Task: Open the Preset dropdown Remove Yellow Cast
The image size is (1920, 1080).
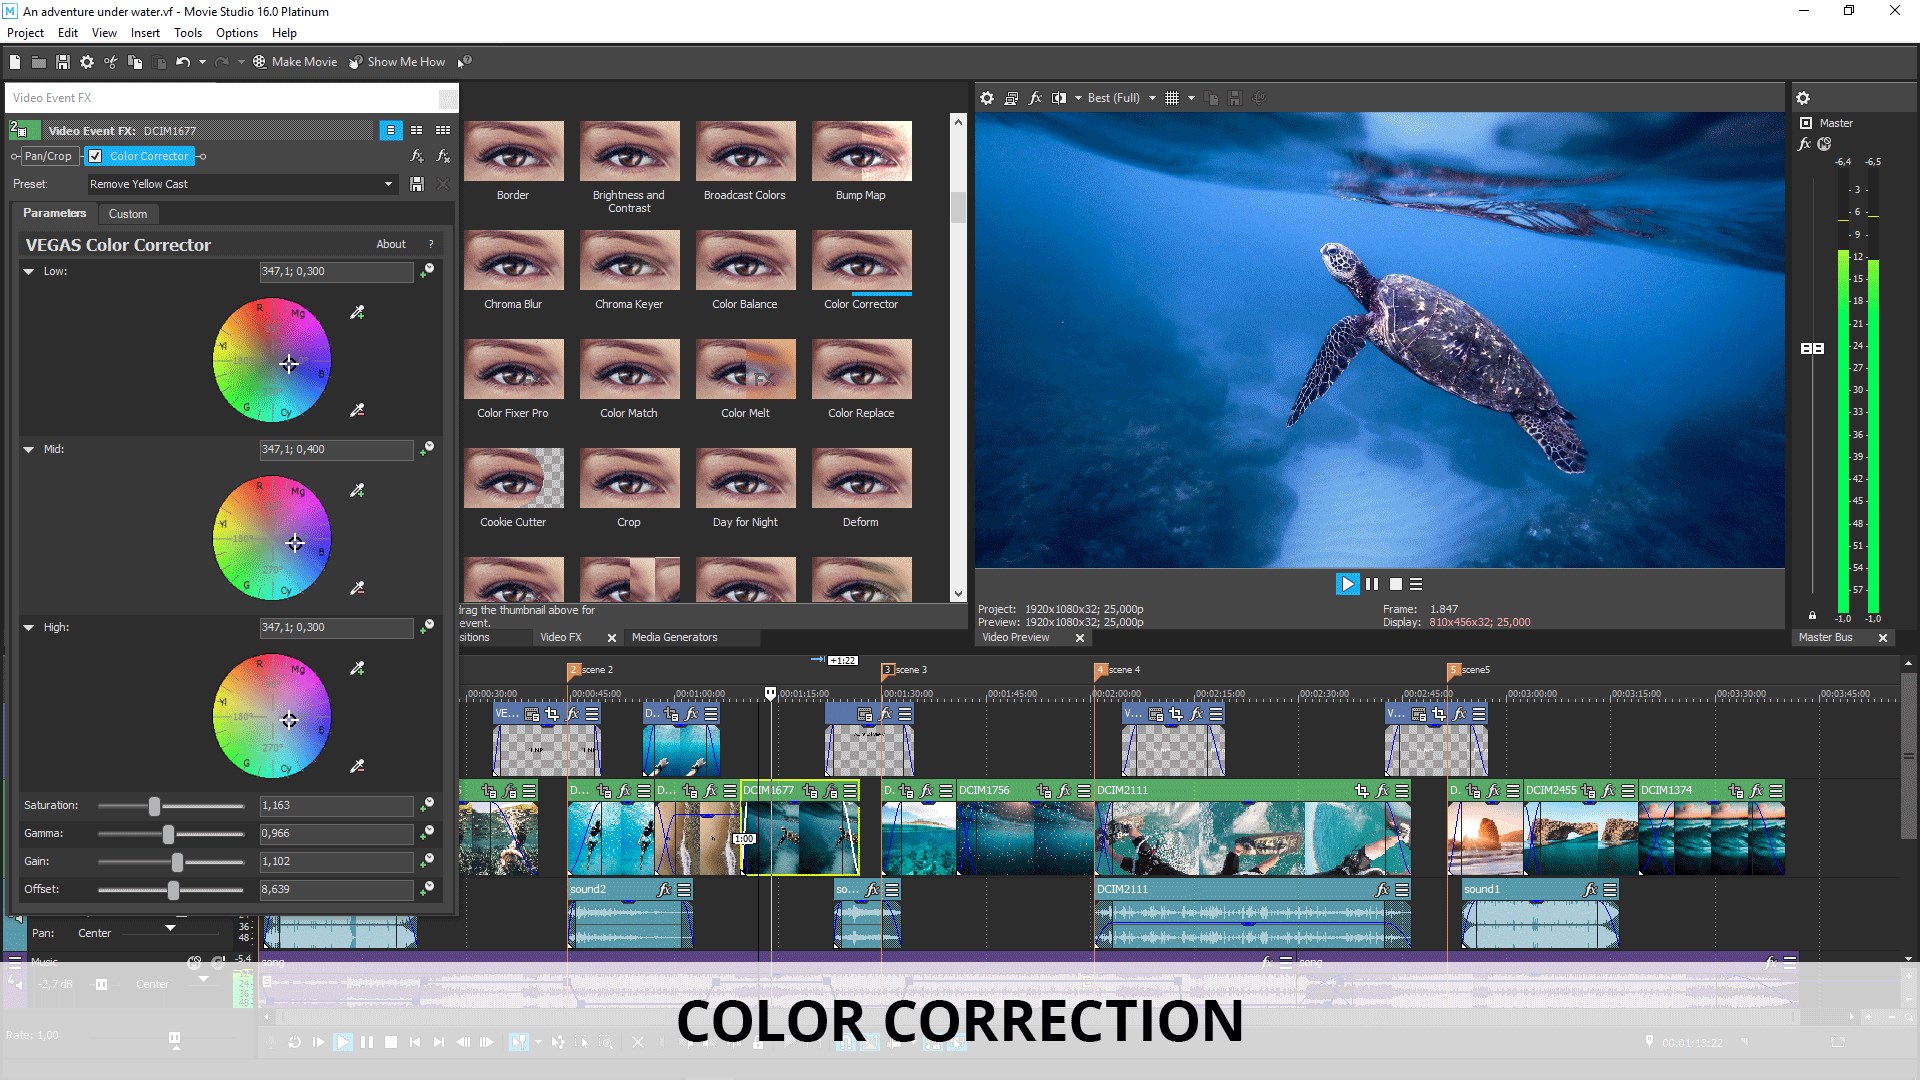Action: (388, 184)
